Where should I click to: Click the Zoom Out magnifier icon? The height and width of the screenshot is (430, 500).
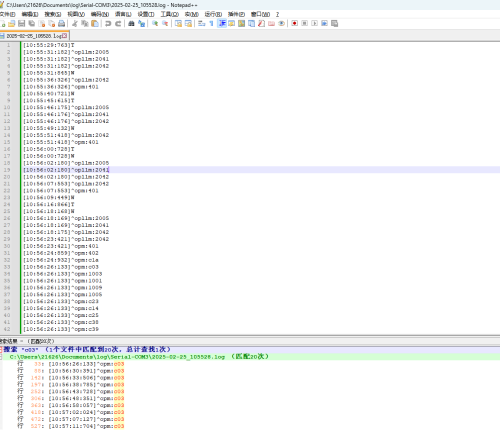[165, 23]
